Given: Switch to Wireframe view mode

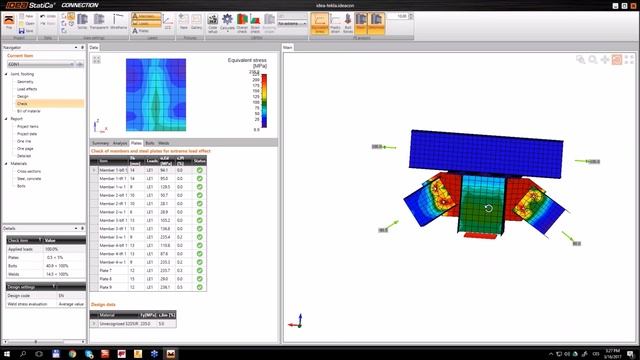Looking at the screenshot, I should click(x=118, y=21).
